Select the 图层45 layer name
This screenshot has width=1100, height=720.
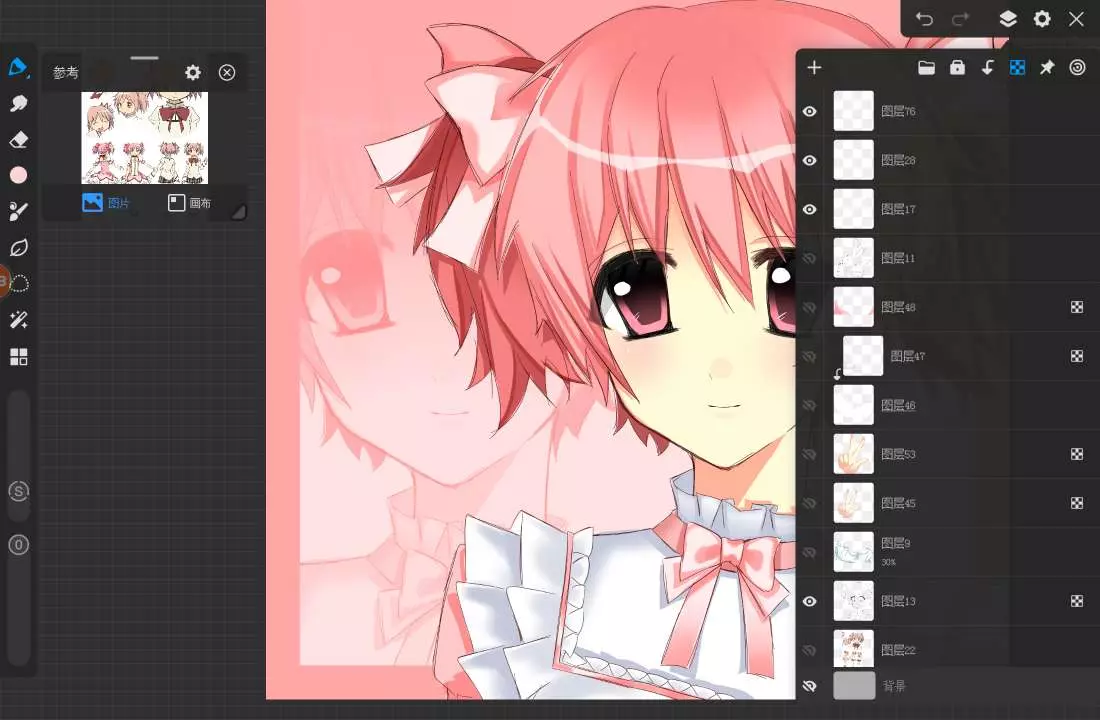coord(898,503)
